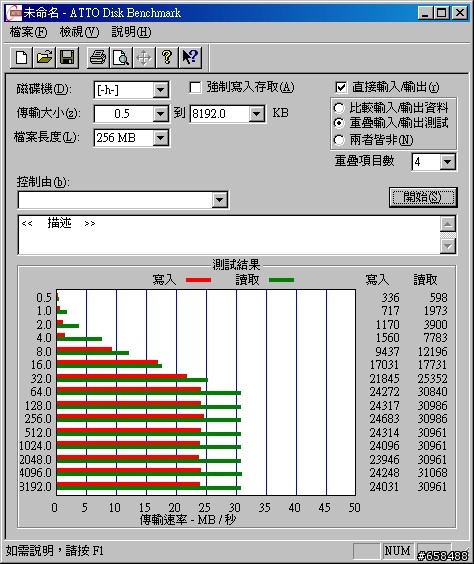Click the NUM indicator in status bar
This screenshot has width=474, height=564.
(x=397, y=551)
